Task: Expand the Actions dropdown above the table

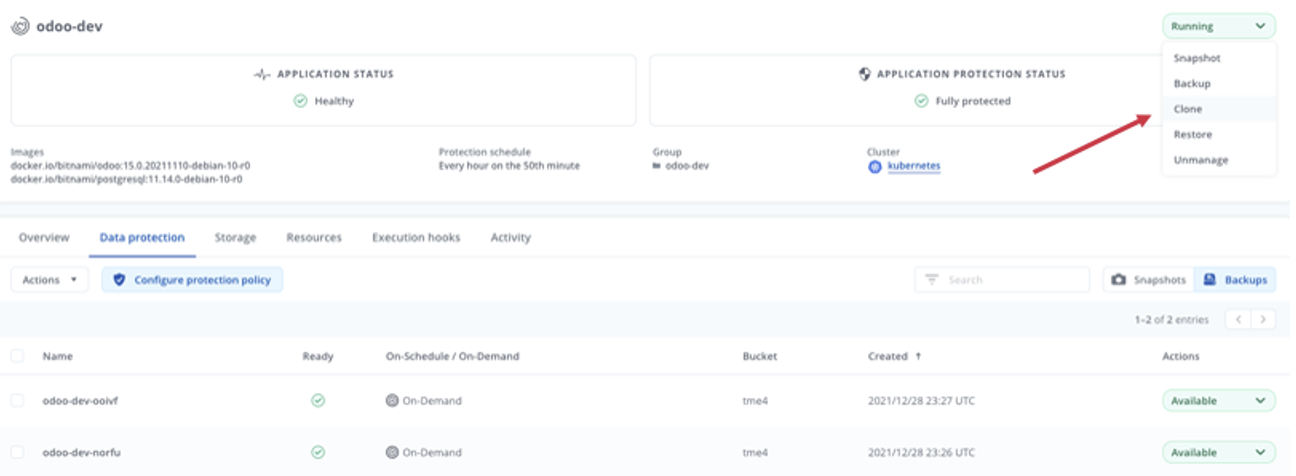Action: 49,280
